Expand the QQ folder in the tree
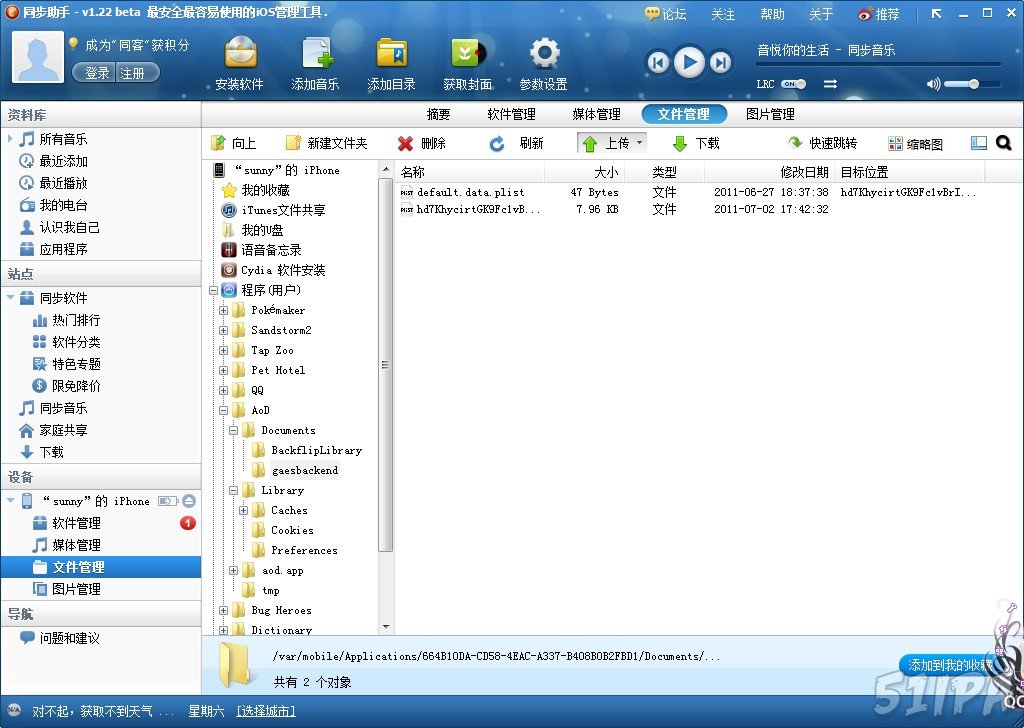Viewport: 1024px width, 728px height. click(224, 390)
